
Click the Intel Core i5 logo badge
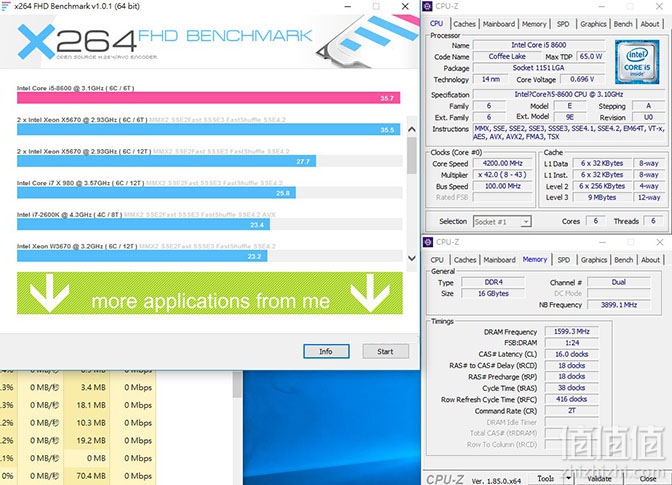637,63
